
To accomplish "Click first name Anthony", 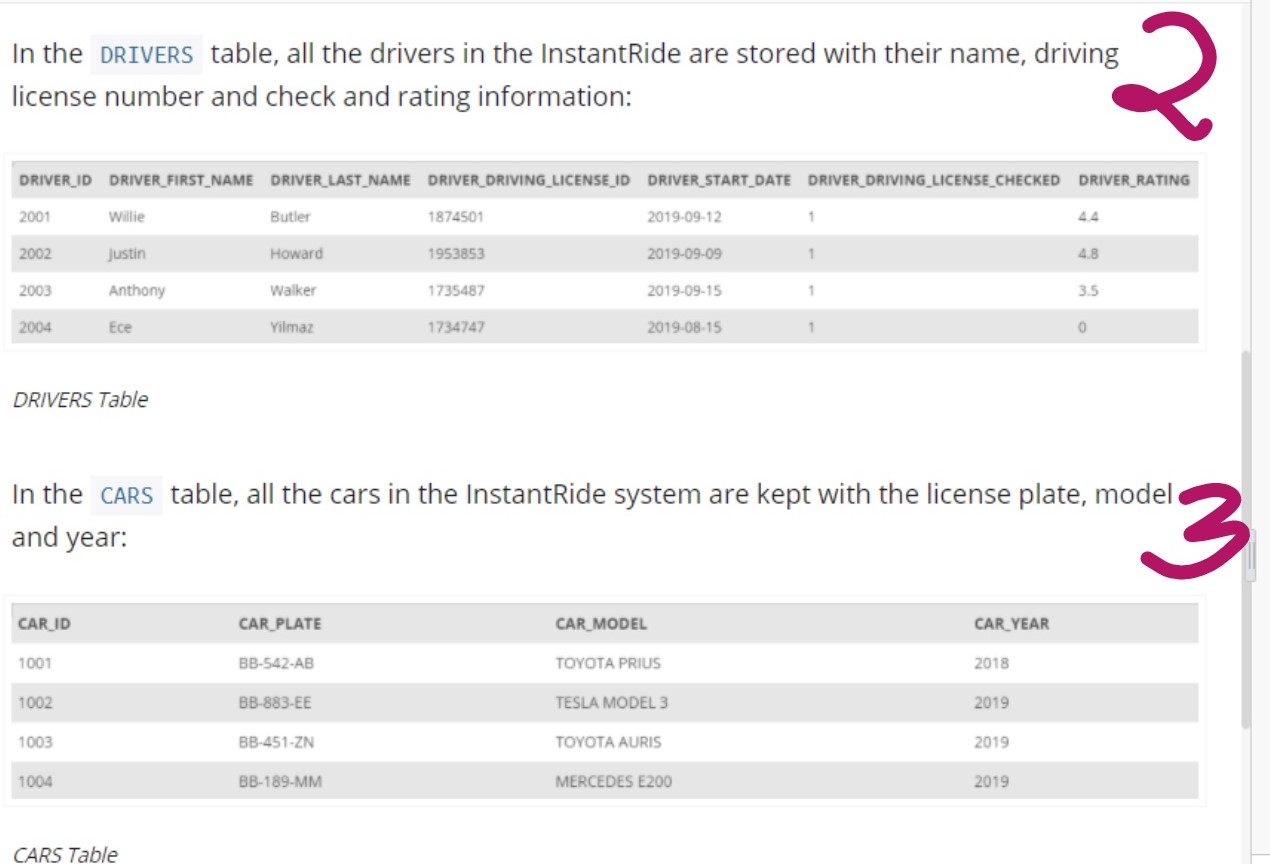I will coord(137,291).
